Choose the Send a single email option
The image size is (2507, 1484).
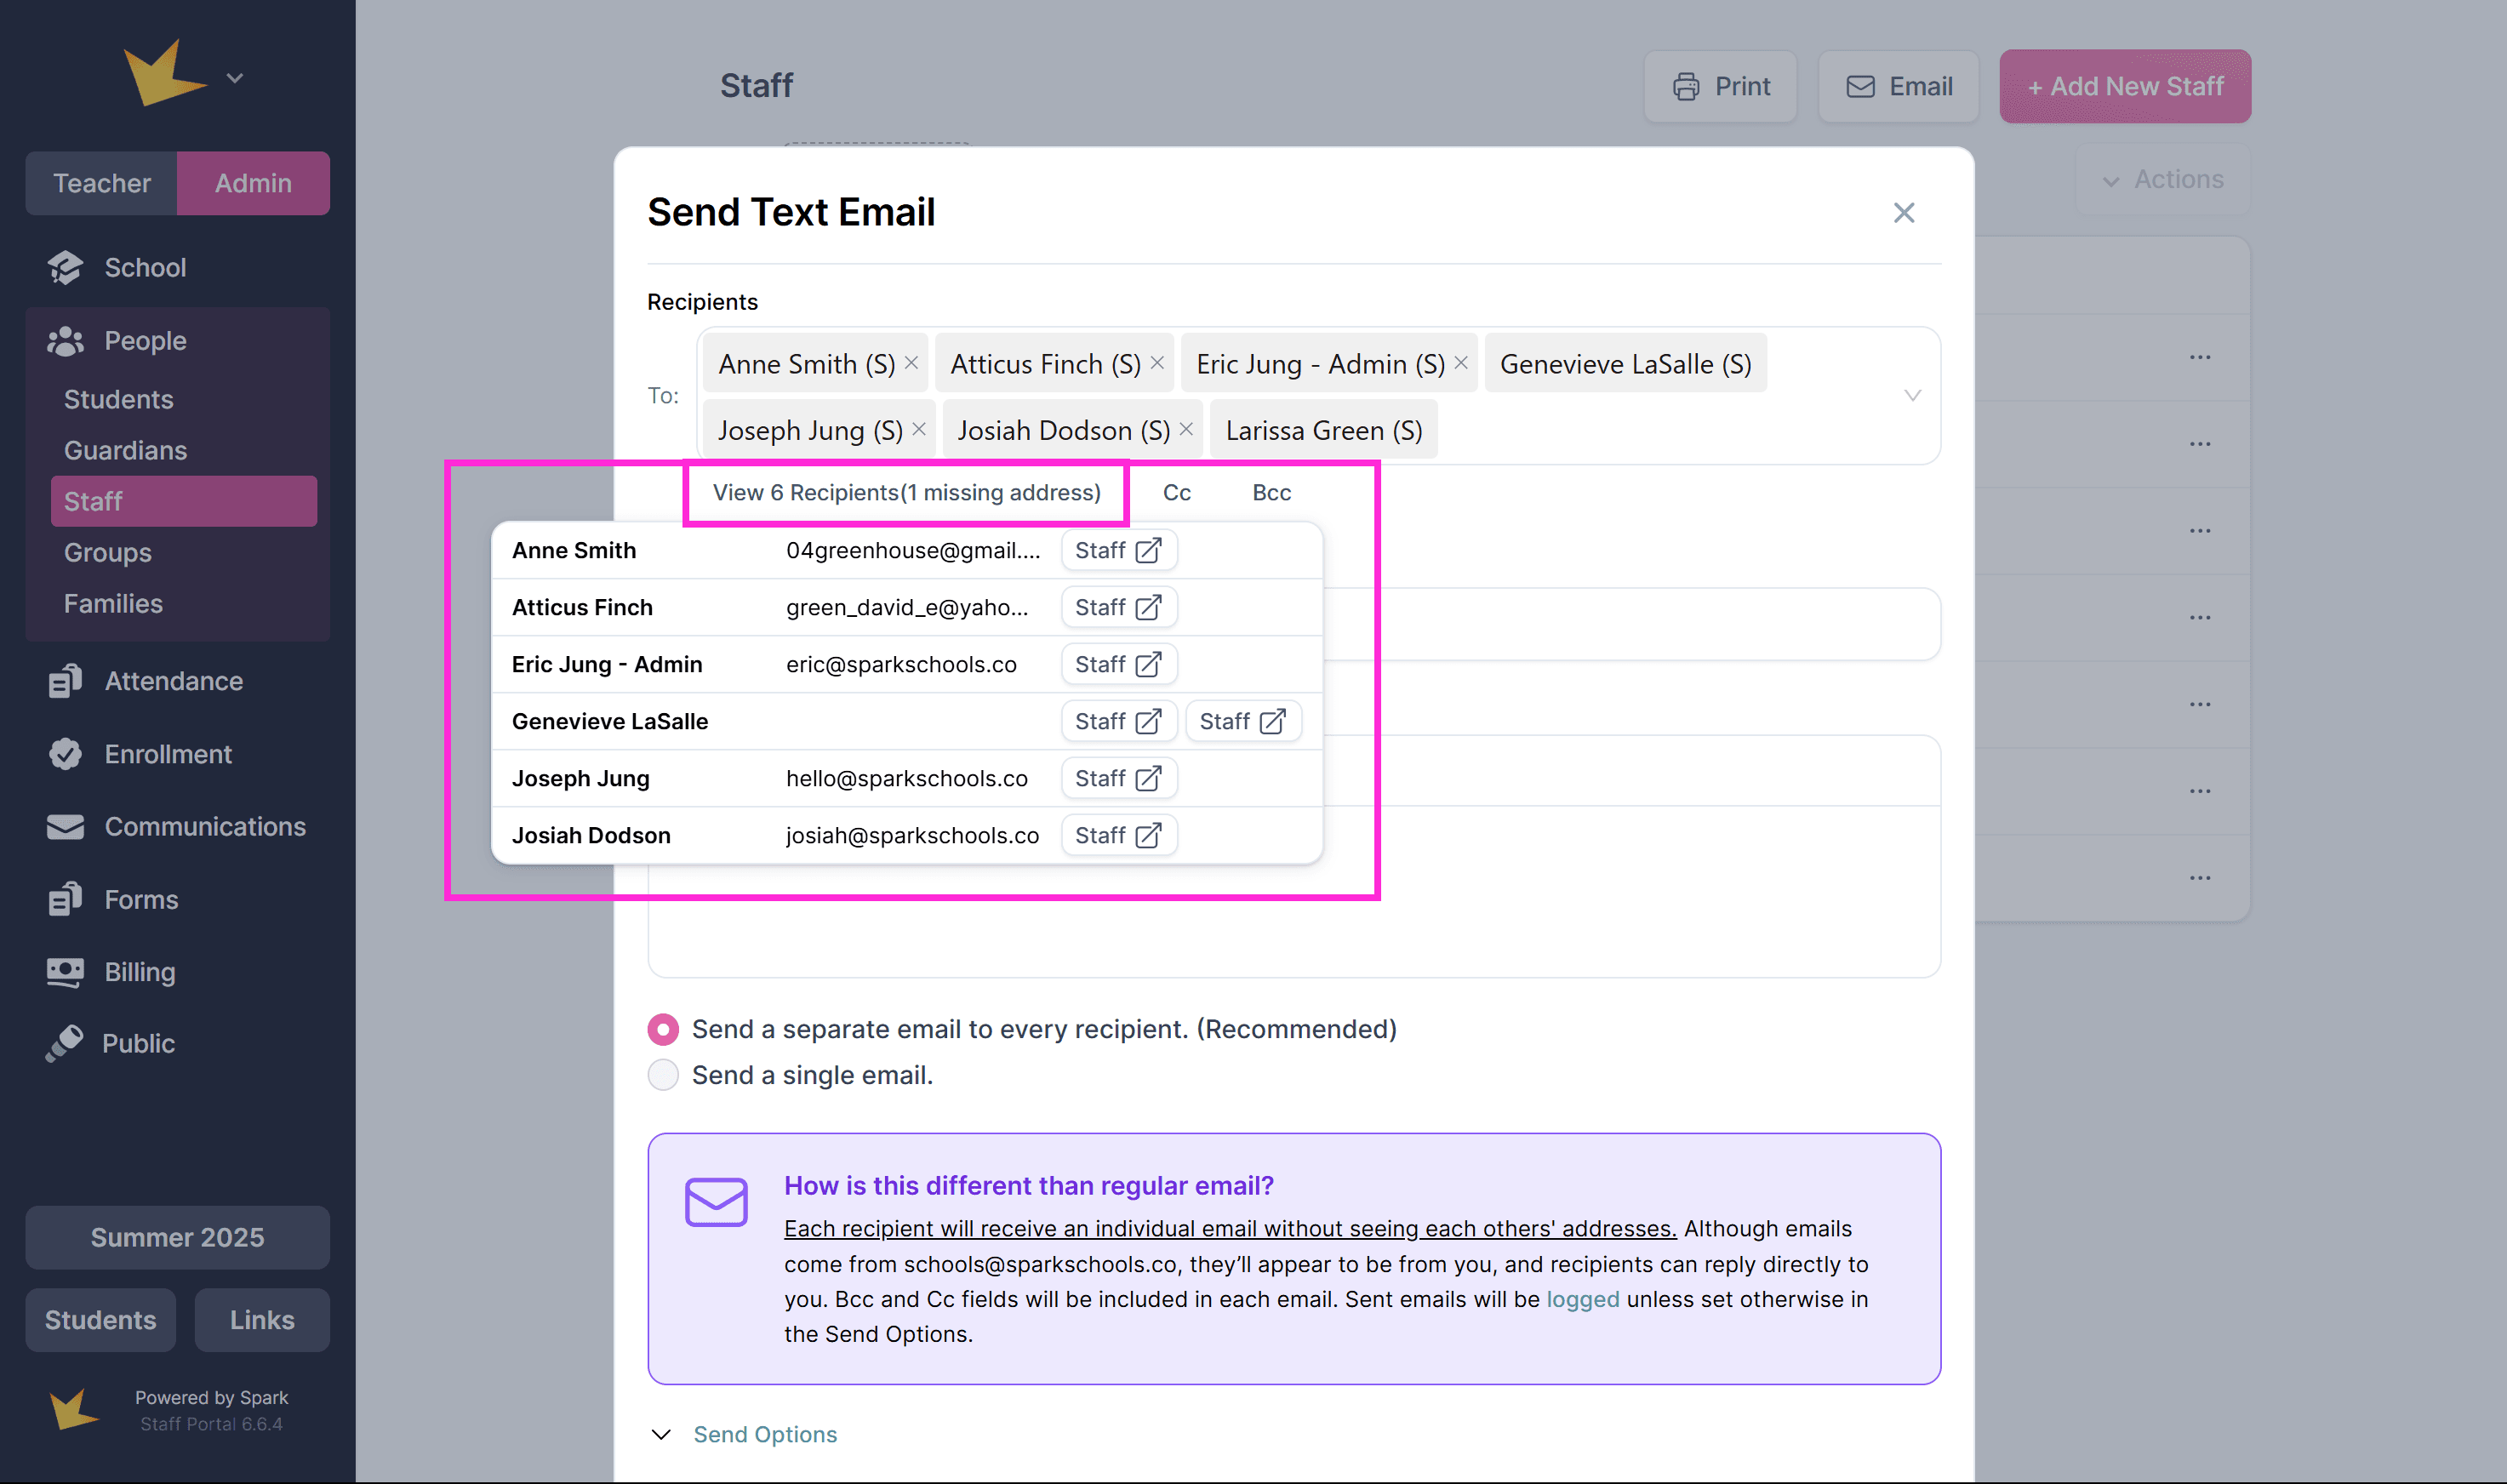pyautogui.click(x=663, y=1075)
